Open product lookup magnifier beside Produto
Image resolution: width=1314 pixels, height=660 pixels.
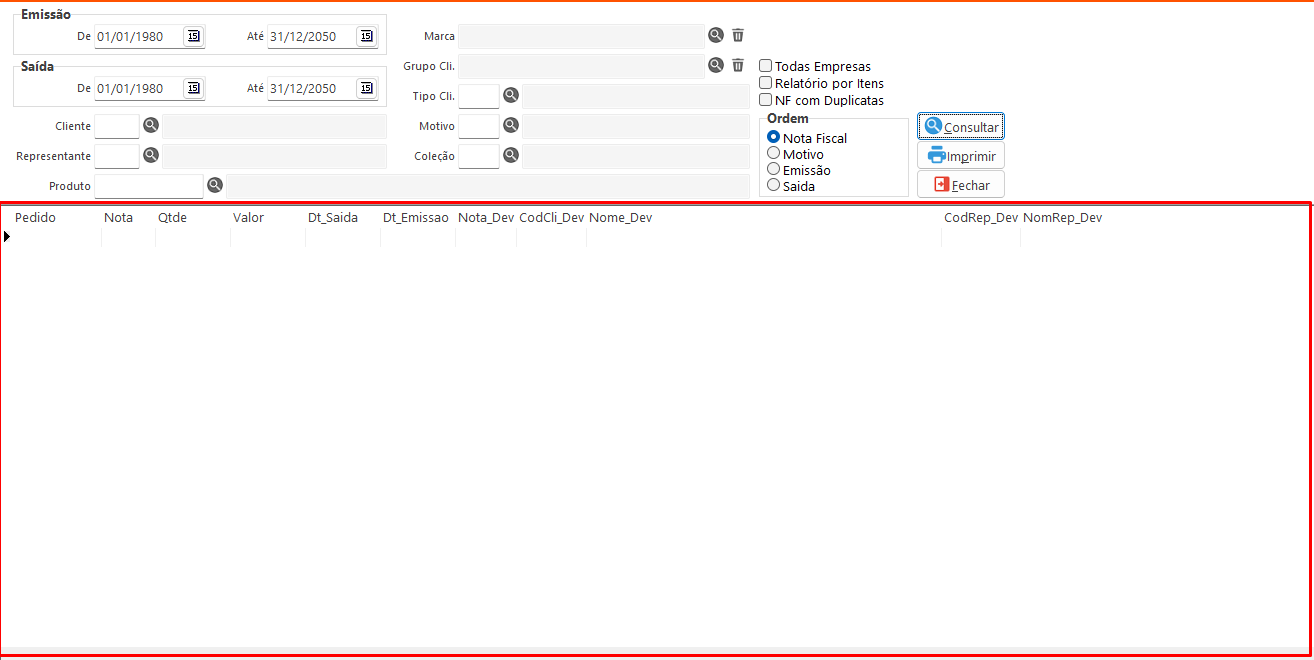pyautogui.click(x=214, y=186)
